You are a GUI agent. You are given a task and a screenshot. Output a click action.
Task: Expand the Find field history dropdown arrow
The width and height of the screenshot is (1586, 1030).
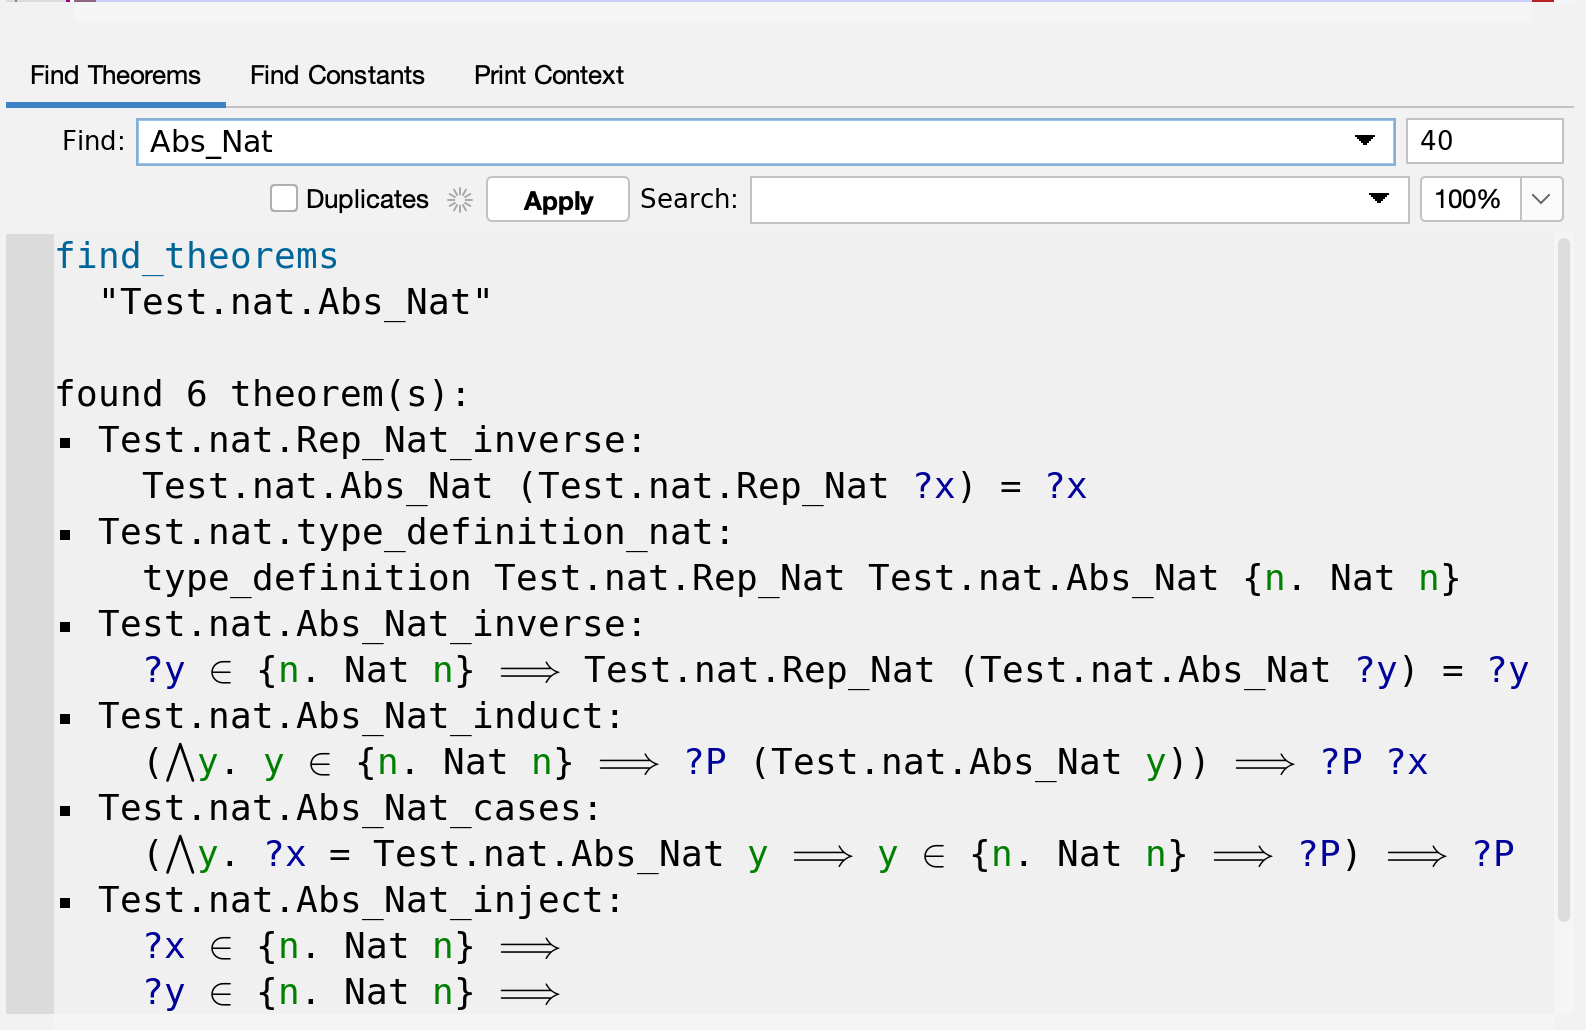[x=1364, y=141]
